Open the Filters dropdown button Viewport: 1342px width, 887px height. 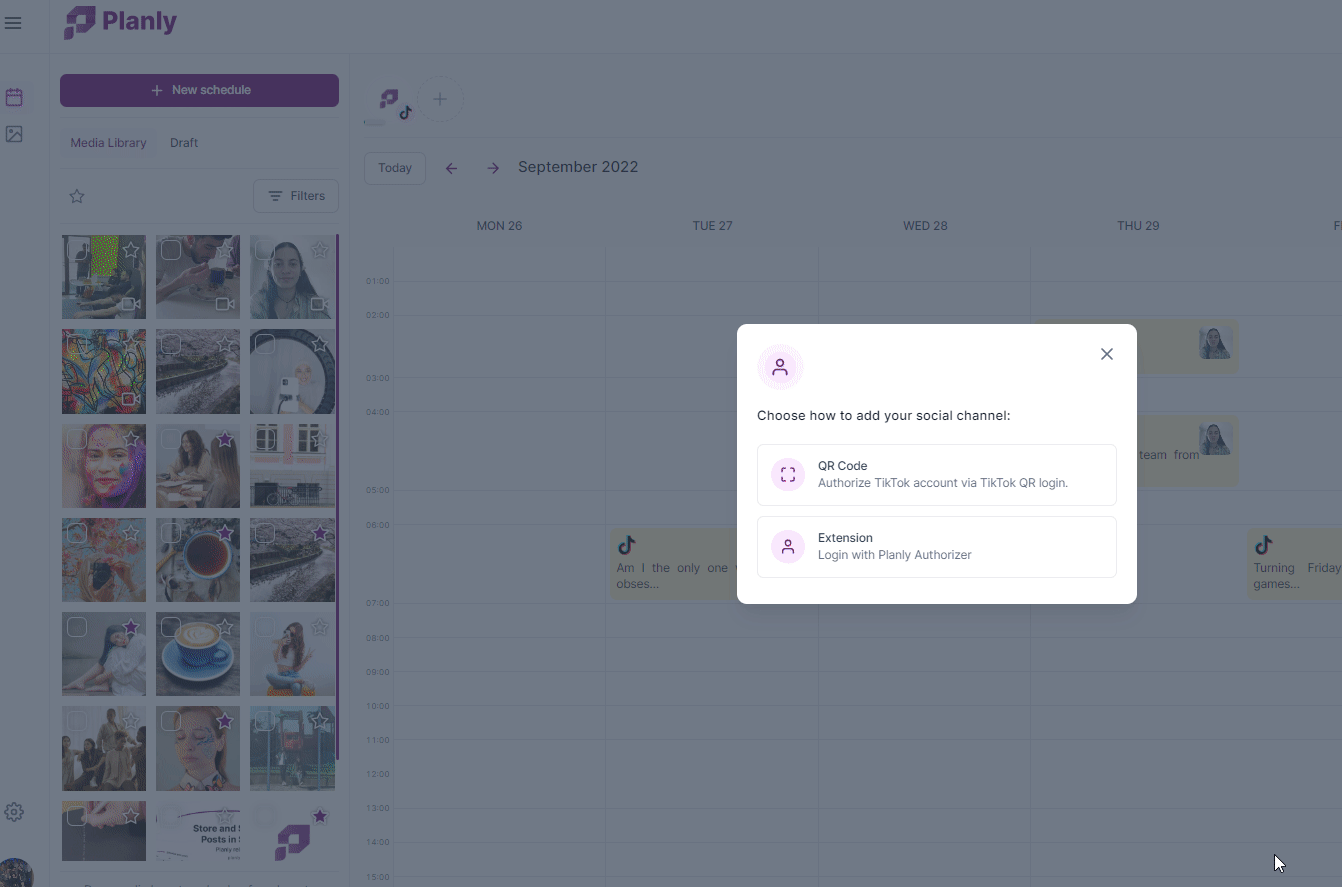296,196
